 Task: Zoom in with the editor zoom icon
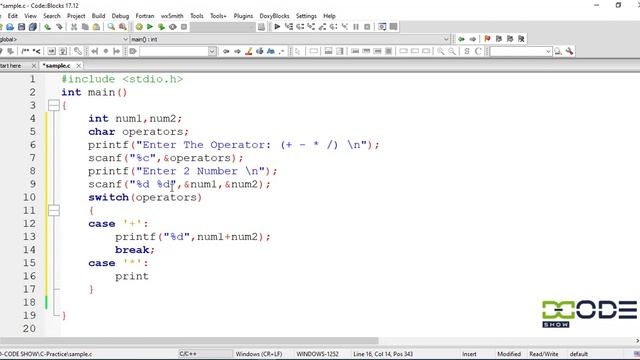point(440,51)
